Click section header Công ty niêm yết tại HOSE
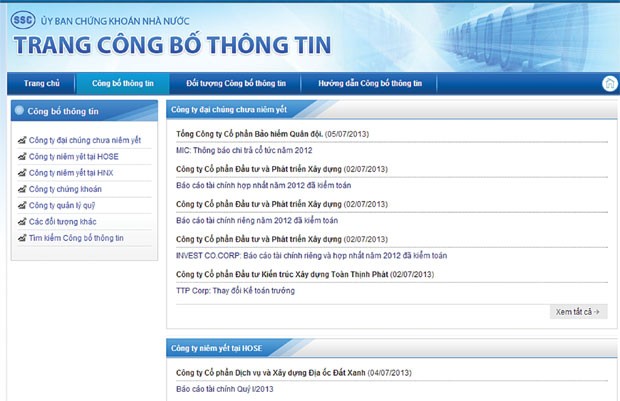Image resolution: width=620 pixels, height=401 pixels. 216,348
